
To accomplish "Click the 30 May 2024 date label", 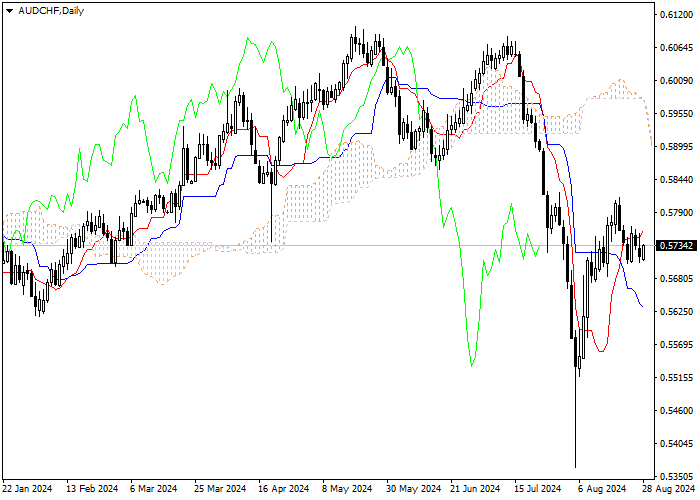I will 412,489.
